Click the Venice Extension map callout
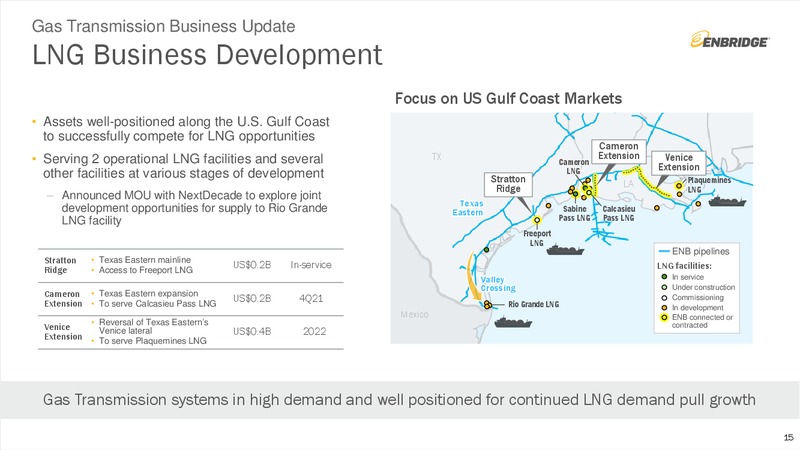 (x=679, y=162)
